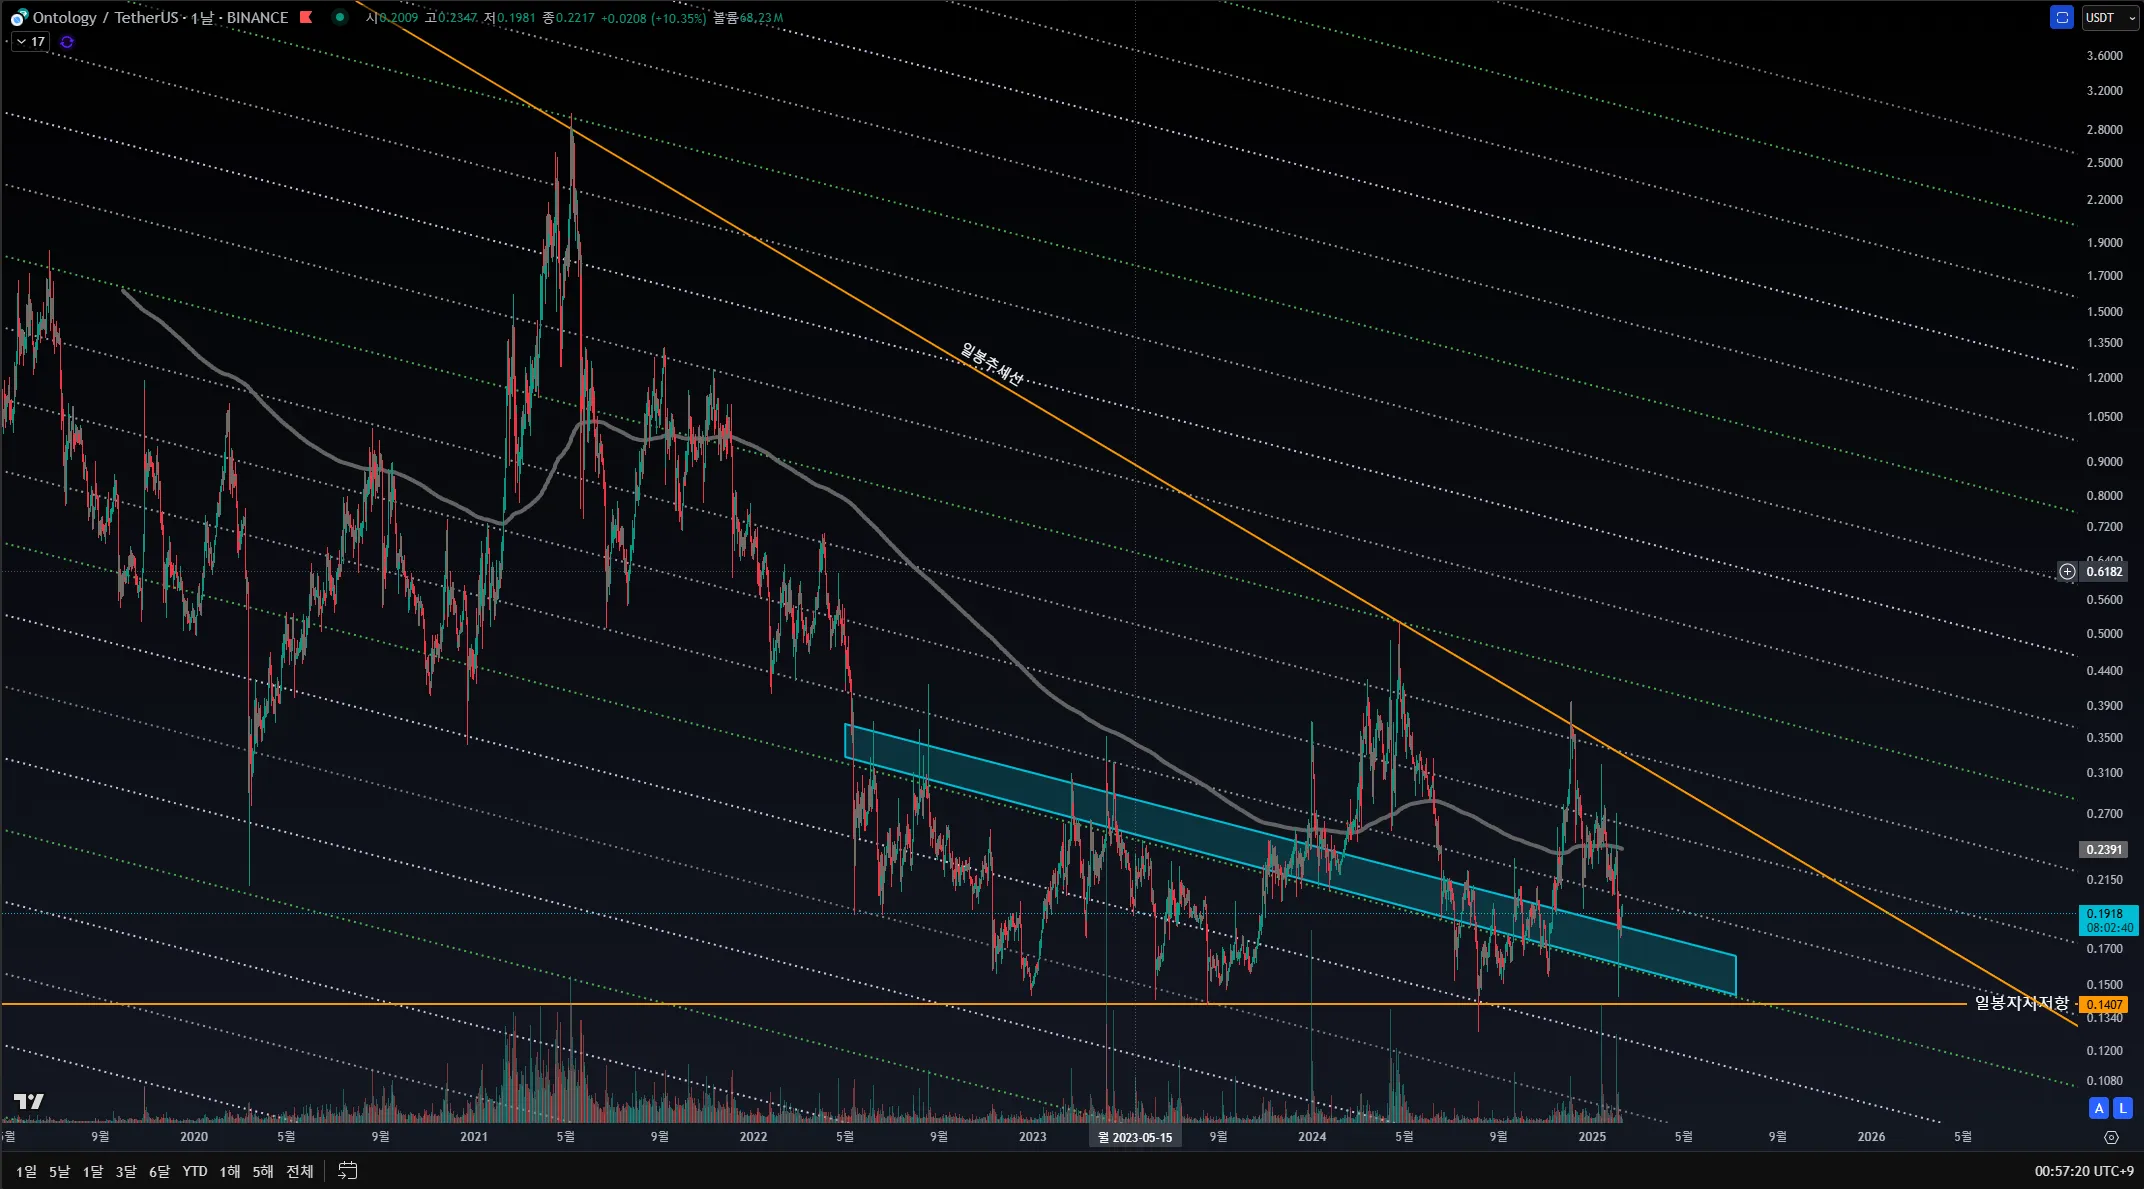This screenshot has width=2144, height=1189.
Task: Click the gray 0.2391 moving average label
Action: tap(2104, 850)
